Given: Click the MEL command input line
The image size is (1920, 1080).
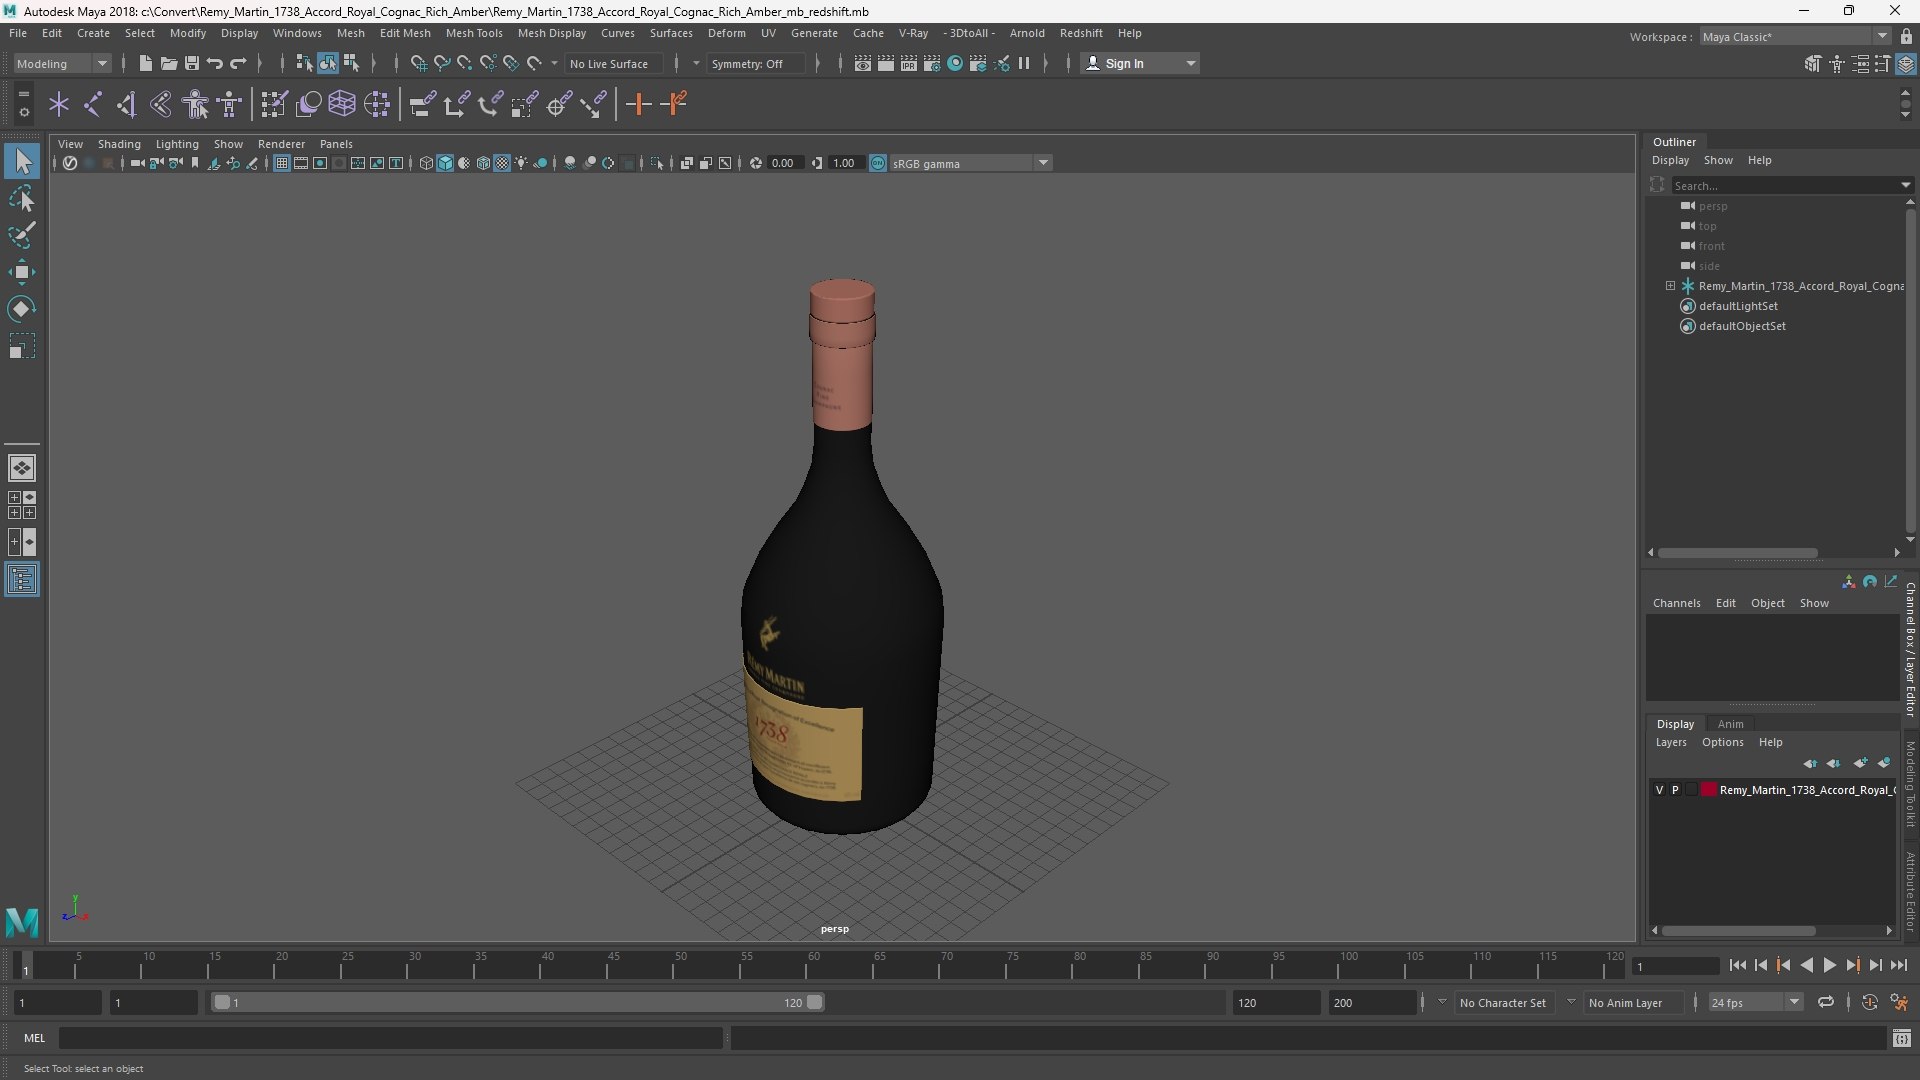Looking at the screenshot, I should 390,1038.
